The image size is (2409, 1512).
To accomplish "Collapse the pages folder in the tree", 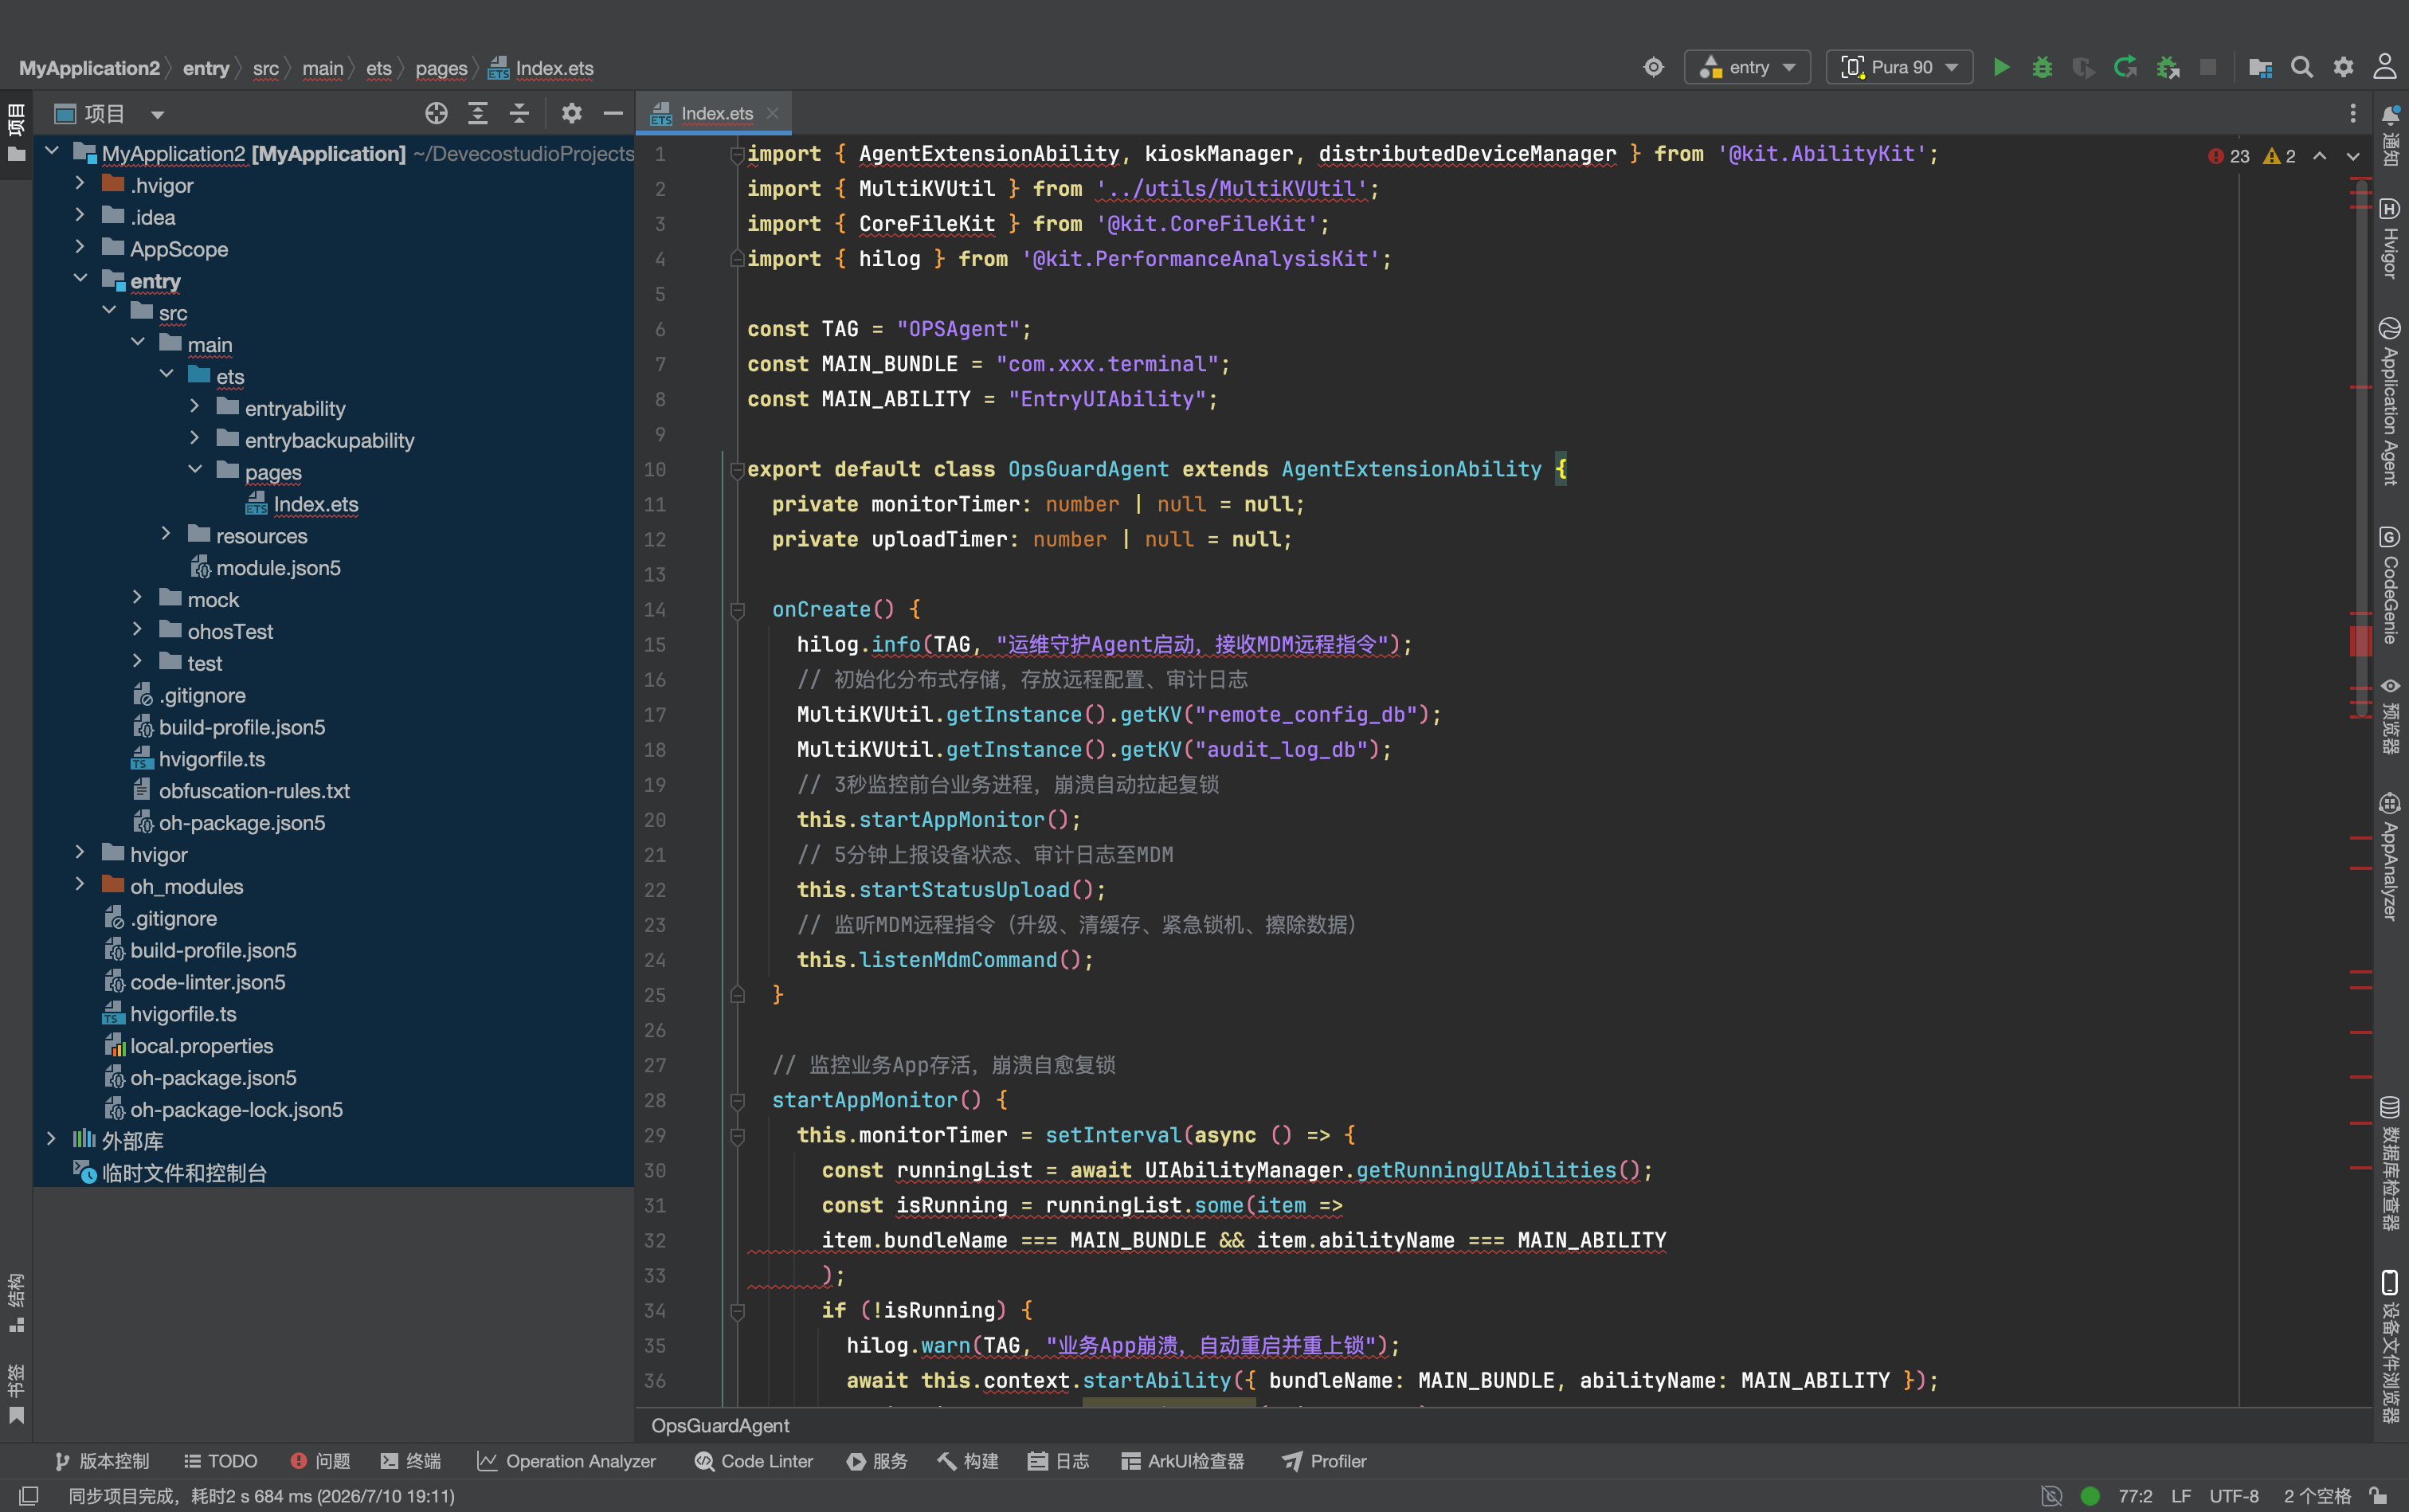I will pos(195,471).
